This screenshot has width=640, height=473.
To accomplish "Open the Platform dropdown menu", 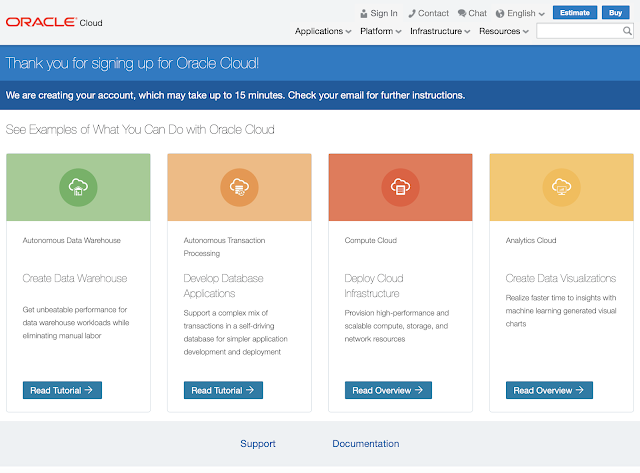I will click(x=381, y=31).
